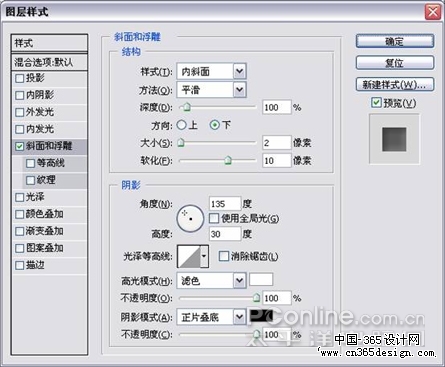This screenshot has height=367, width=445.
Task: Open the 高光模式 滤色 dropdown
Action: pos(212,281)
